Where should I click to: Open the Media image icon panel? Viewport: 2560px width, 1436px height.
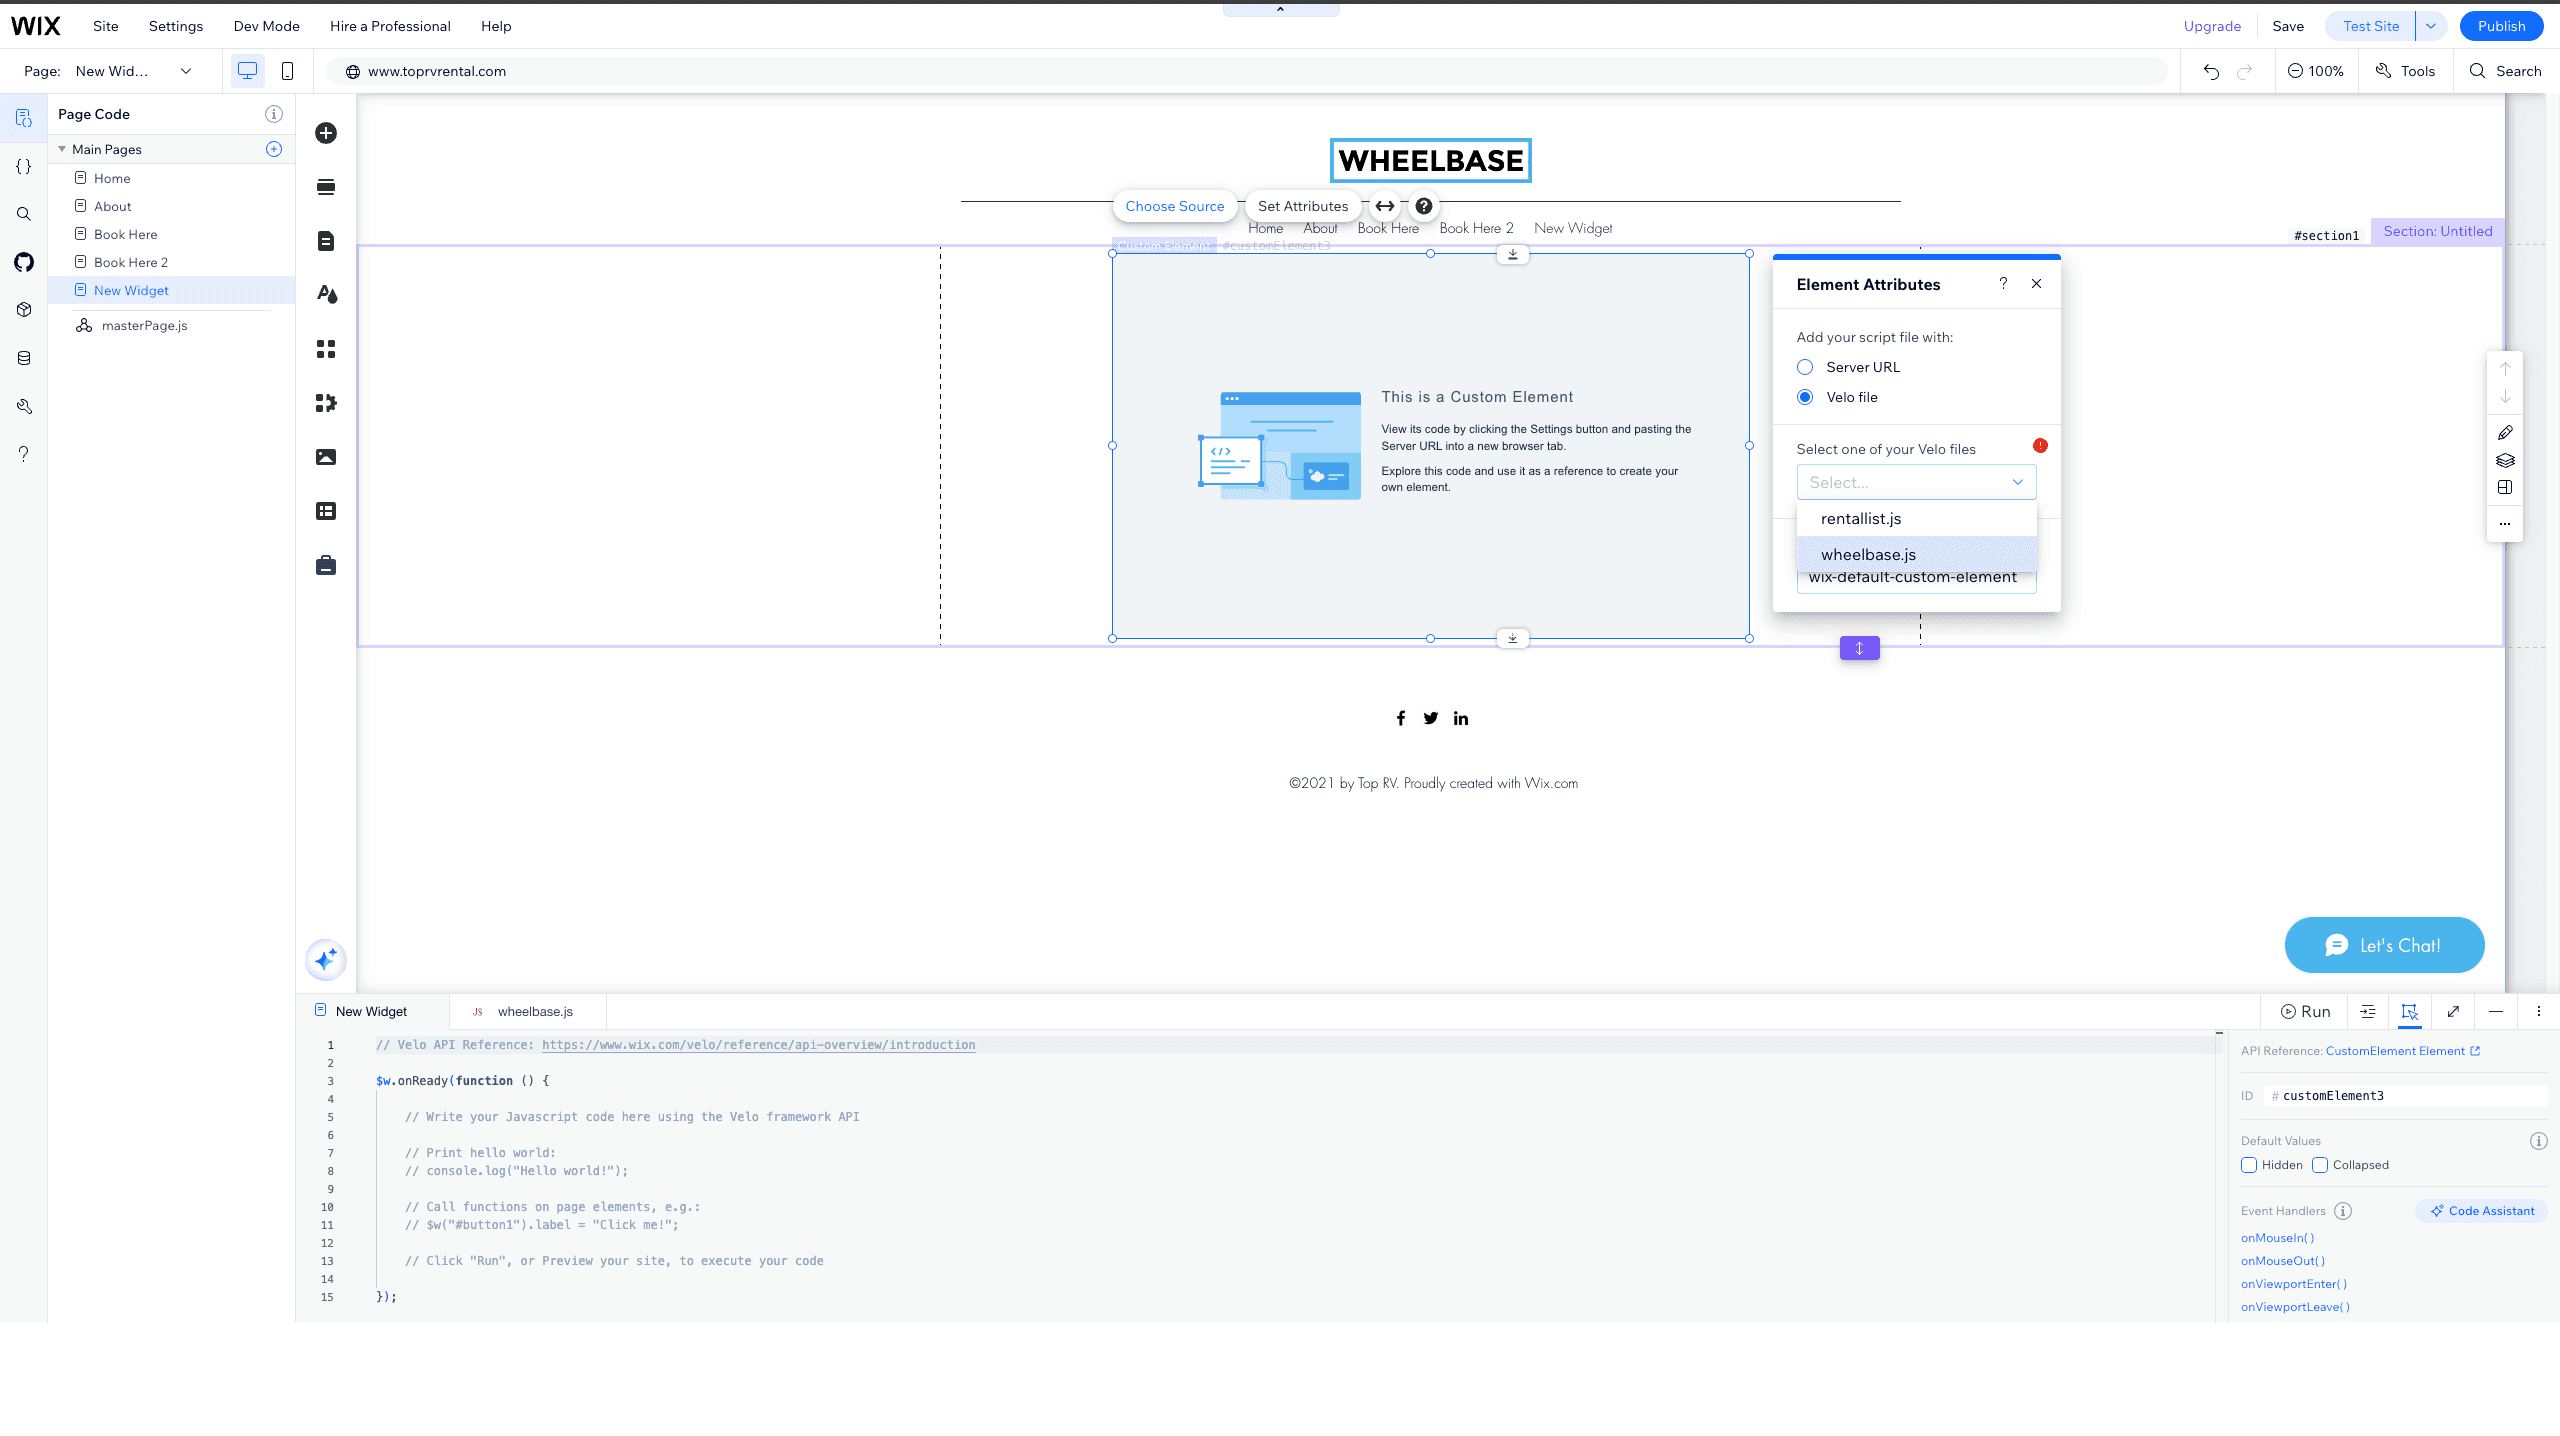(x=326, y=457)
